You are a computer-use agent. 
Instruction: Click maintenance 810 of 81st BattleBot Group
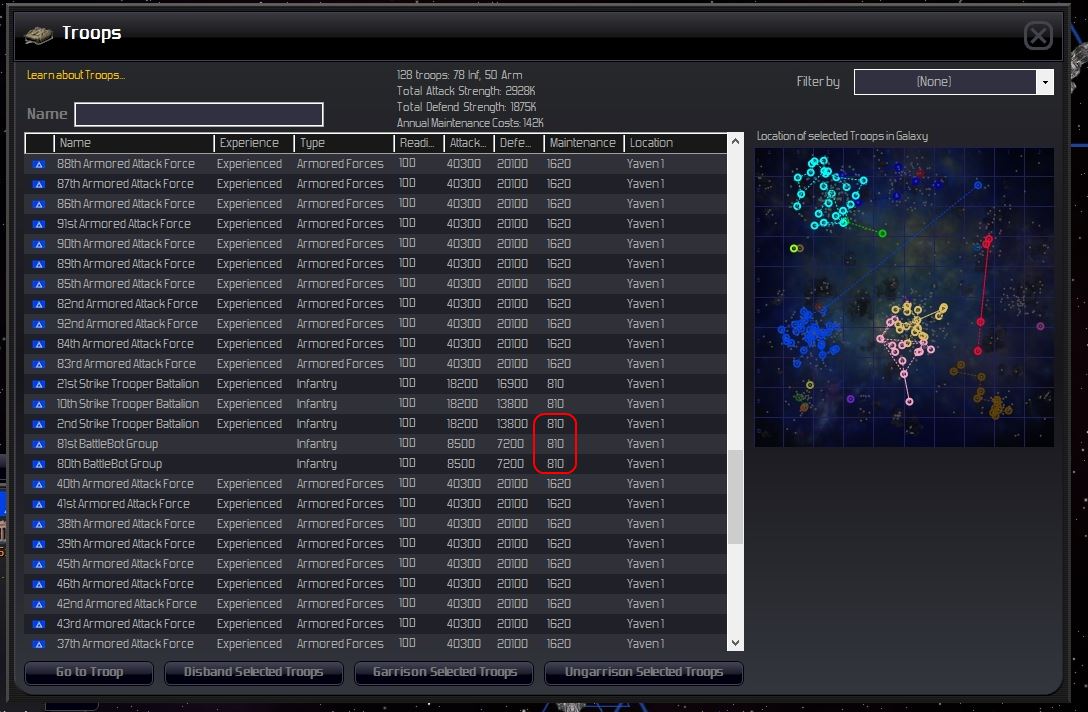[555, 444]
